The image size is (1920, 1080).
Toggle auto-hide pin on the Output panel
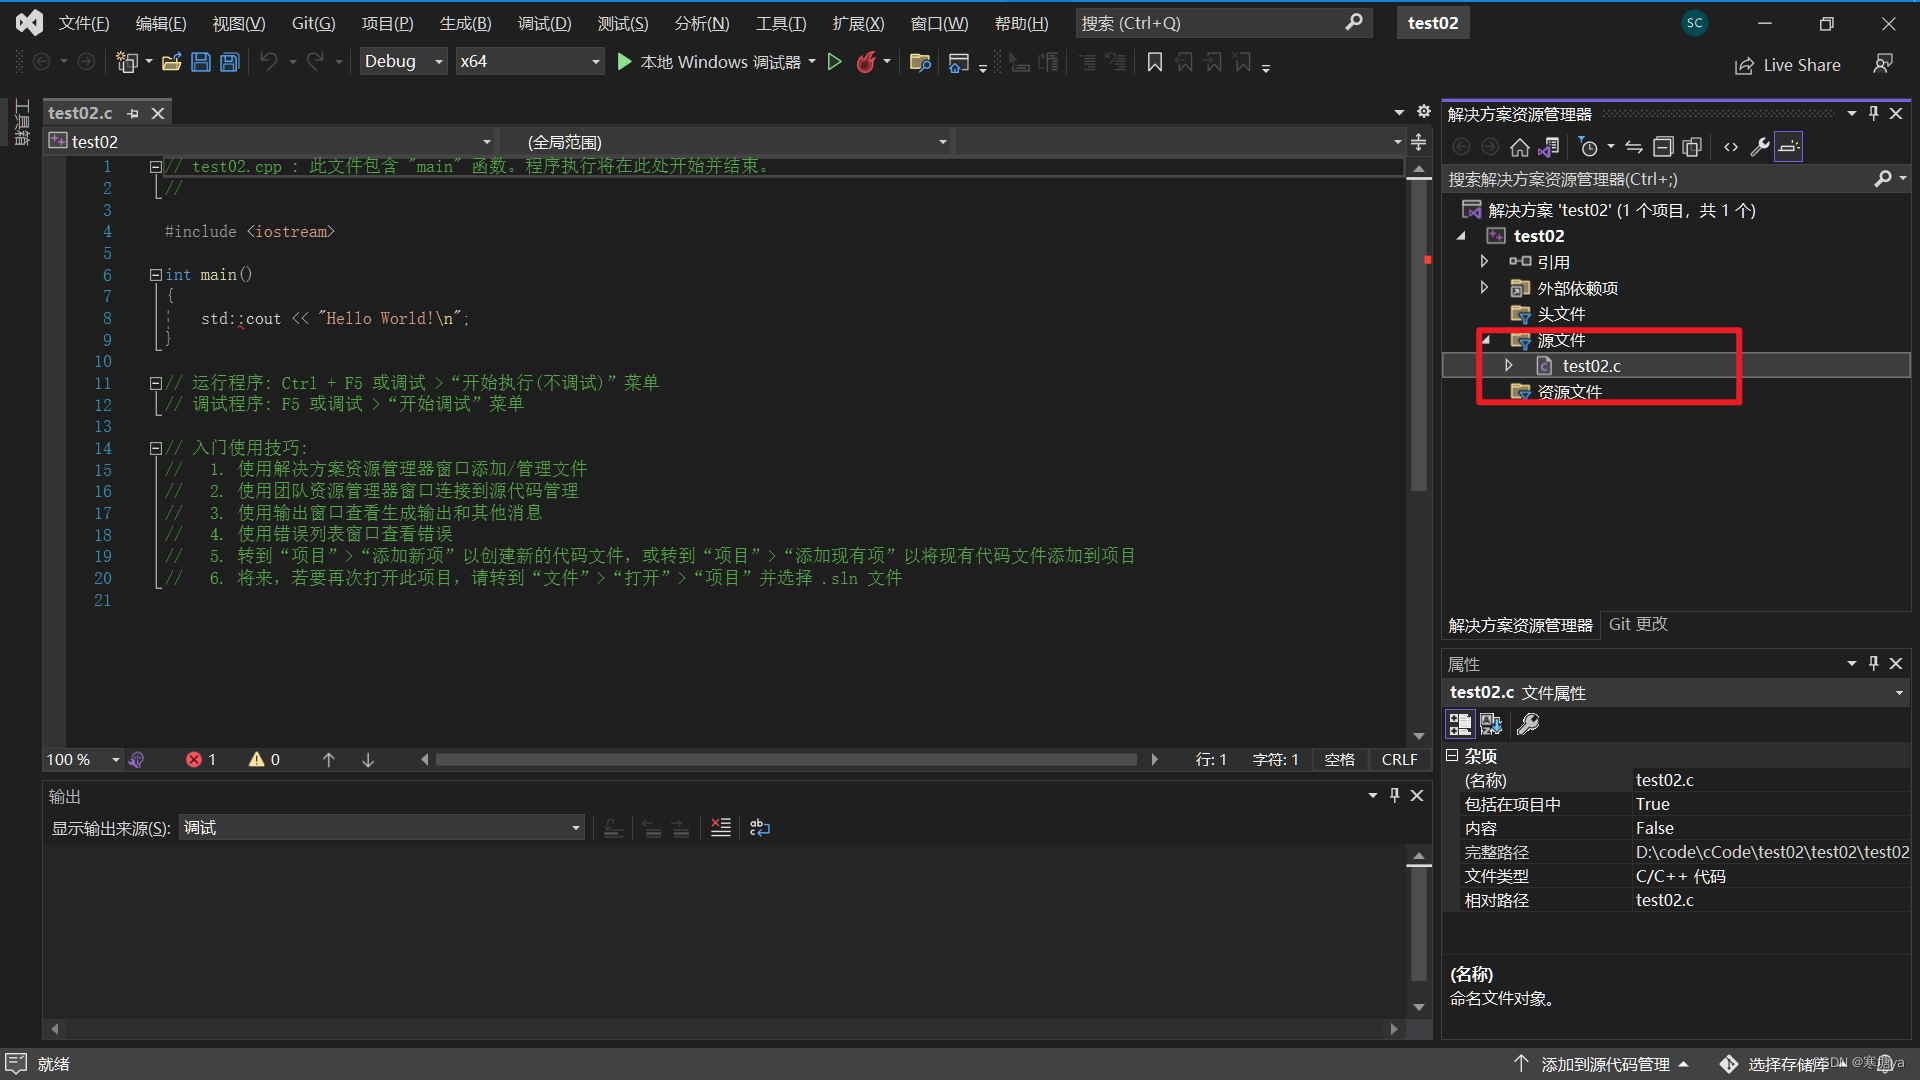pyautogui.click(x=1394, y=796)
